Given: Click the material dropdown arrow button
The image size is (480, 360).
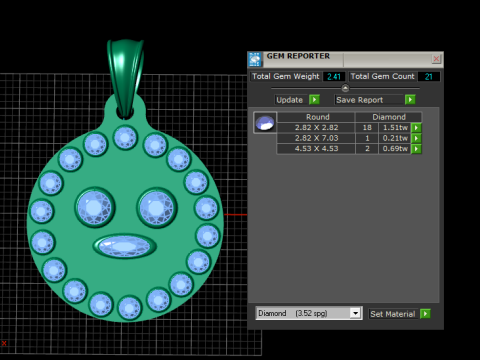Looking at the screenshot, I should [x=355, y=313].
